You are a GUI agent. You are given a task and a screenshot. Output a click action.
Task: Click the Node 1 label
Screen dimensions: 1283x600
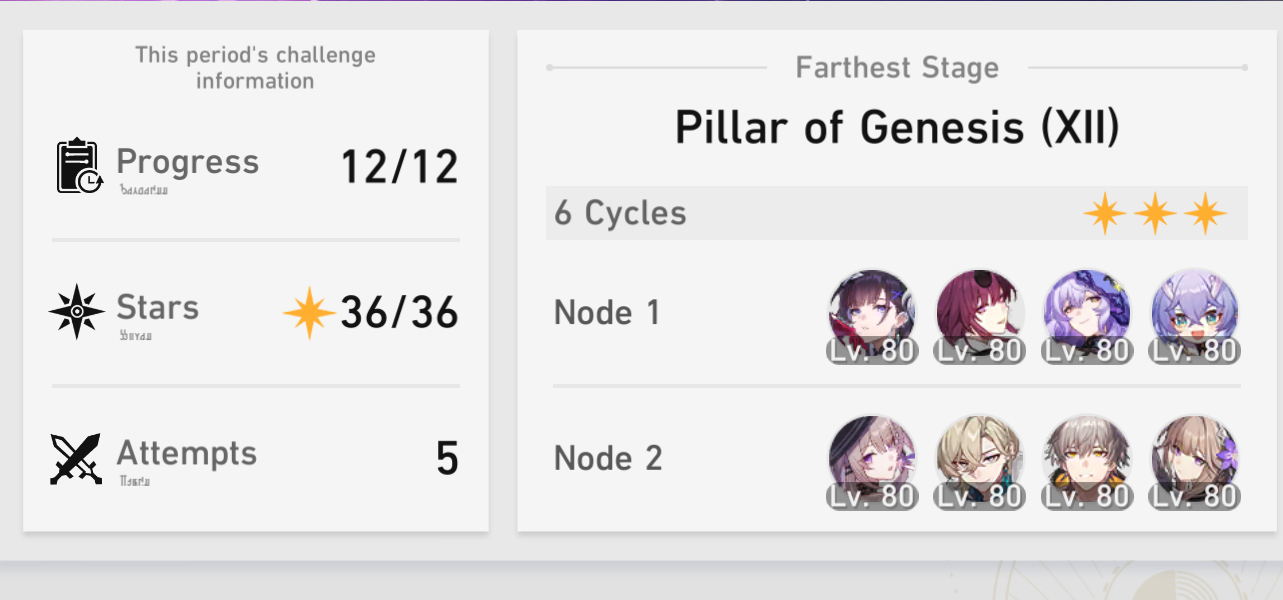pos(607,313)
